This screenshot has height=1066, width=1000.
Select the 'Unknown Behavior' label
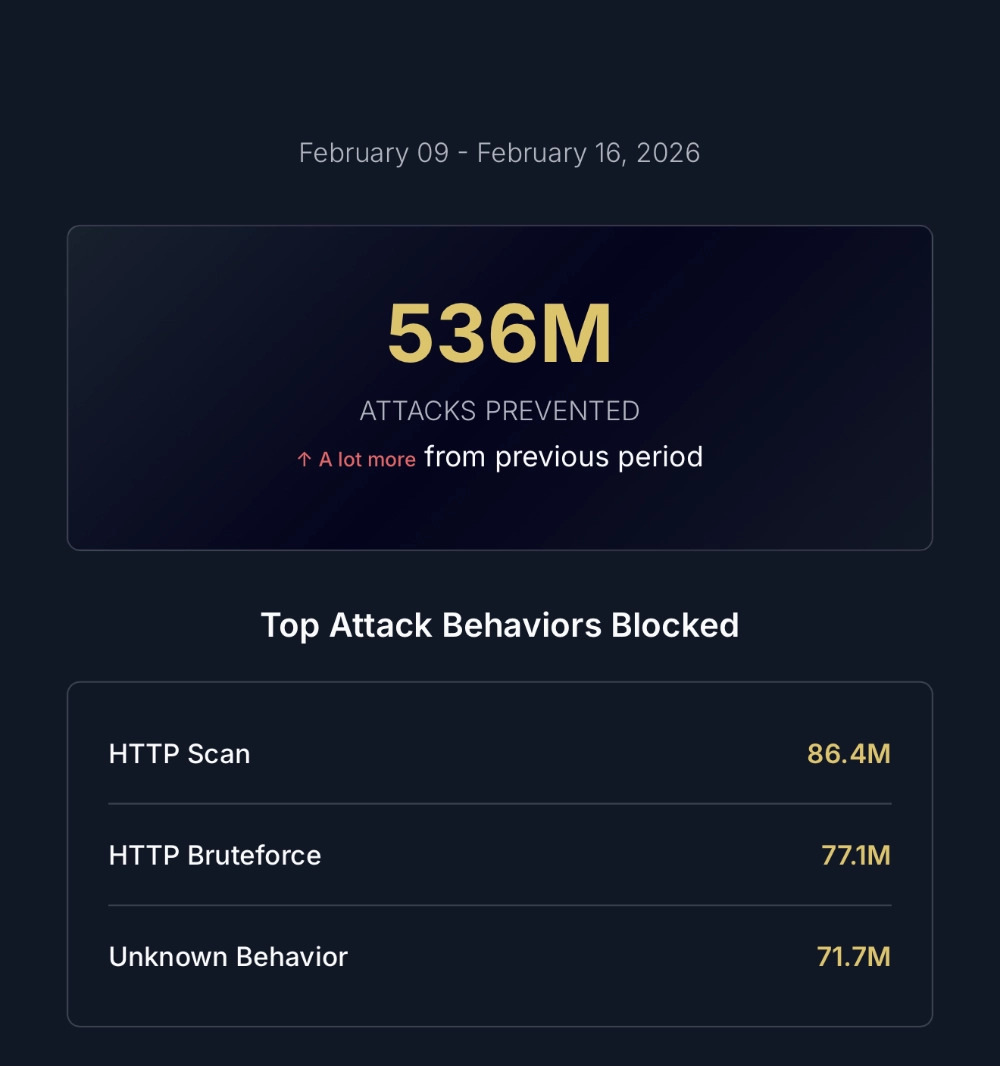coord(228,956)
